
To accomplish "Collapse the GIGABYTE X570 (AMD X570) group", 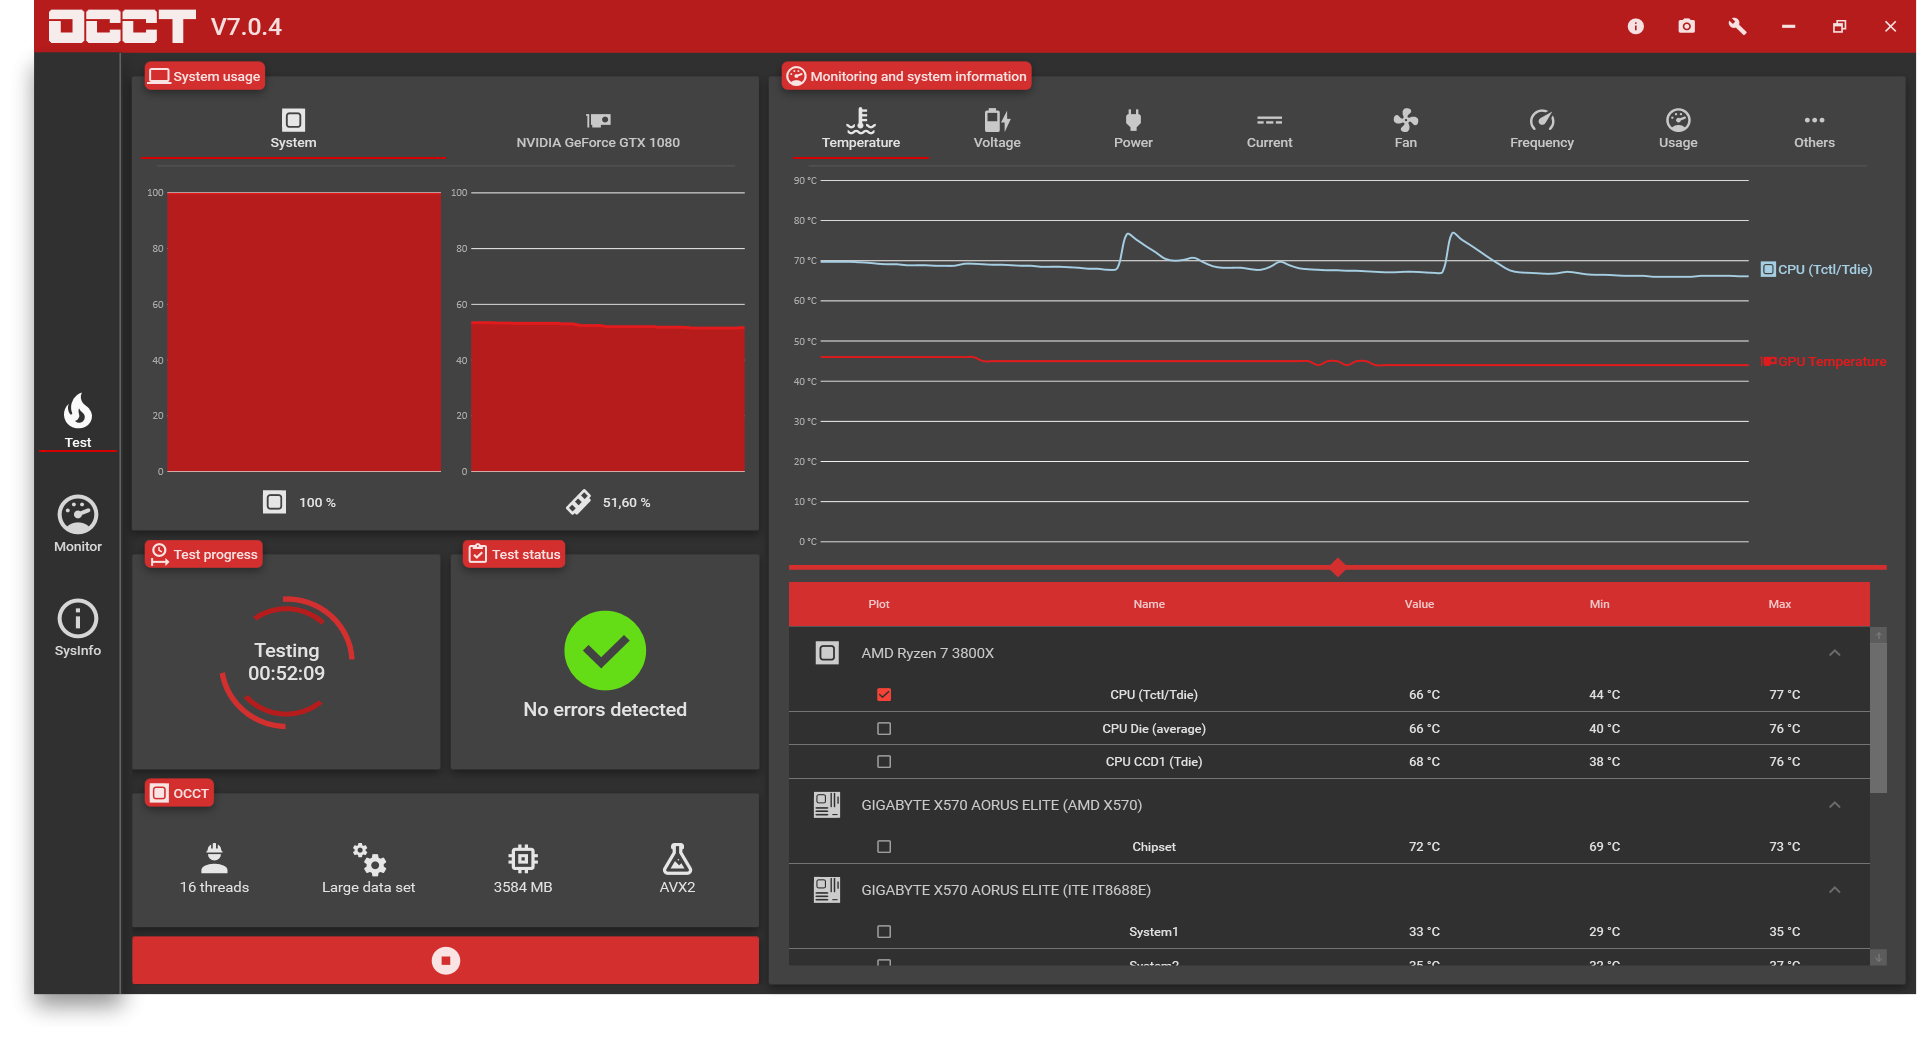I will [x=1834, y=805].
